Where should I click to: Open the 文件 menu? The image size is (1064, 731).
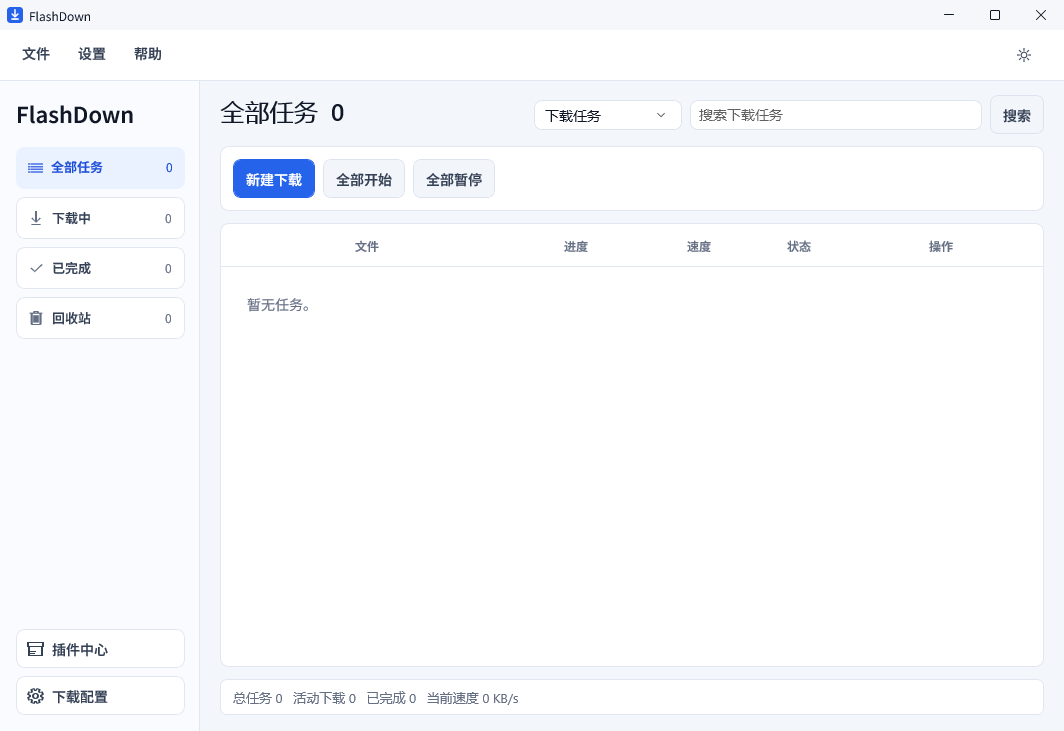pos(36,54)
